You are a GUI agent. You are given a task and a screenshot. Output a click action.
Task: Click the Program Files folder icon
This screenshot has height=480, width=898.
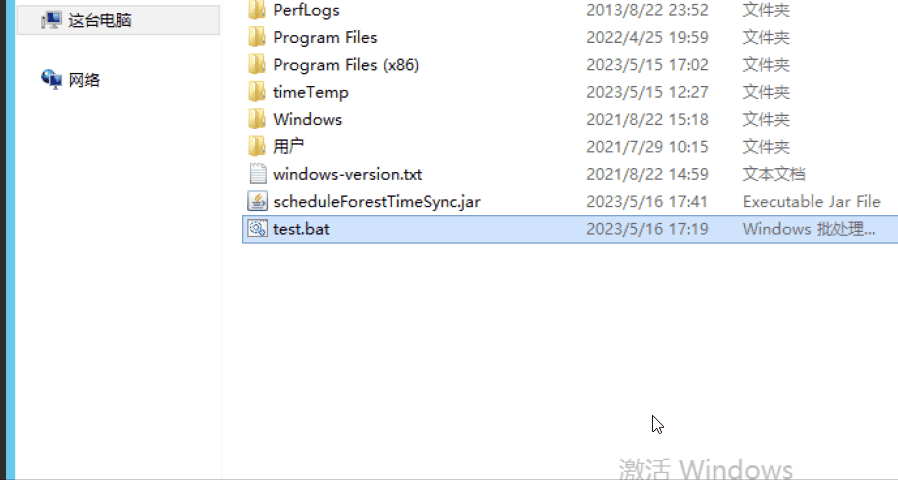[x=257, y=37]
